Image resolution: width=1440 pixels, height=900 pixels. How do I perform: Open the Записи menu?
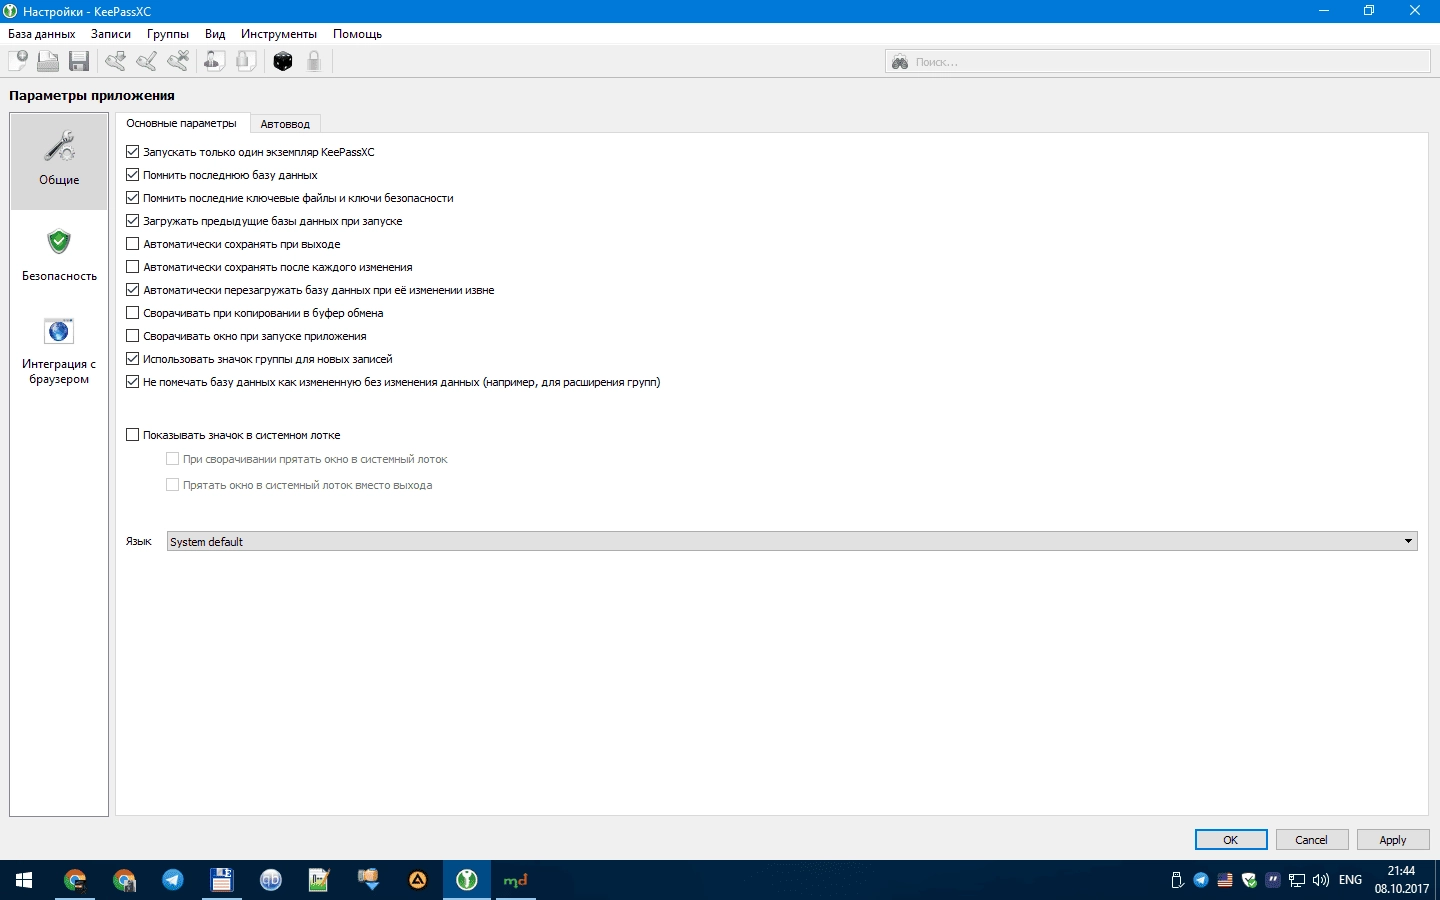click(111, 34)
